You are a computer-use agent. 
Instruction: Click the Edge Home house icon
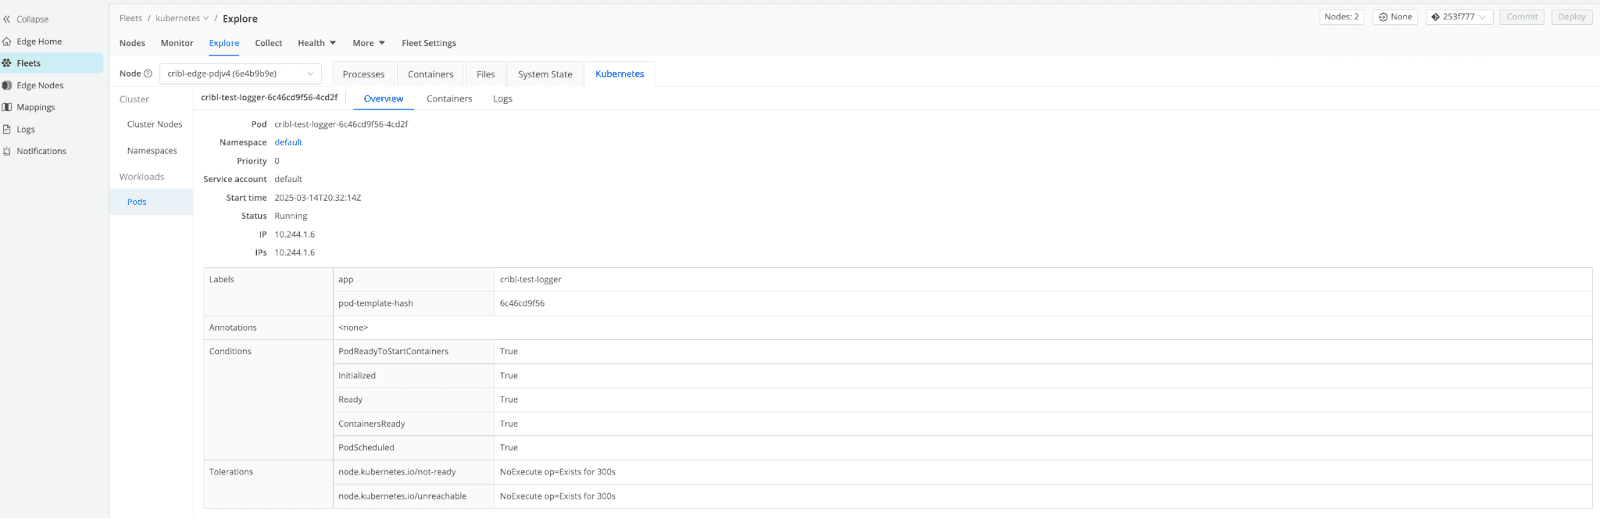pos(7,42)
